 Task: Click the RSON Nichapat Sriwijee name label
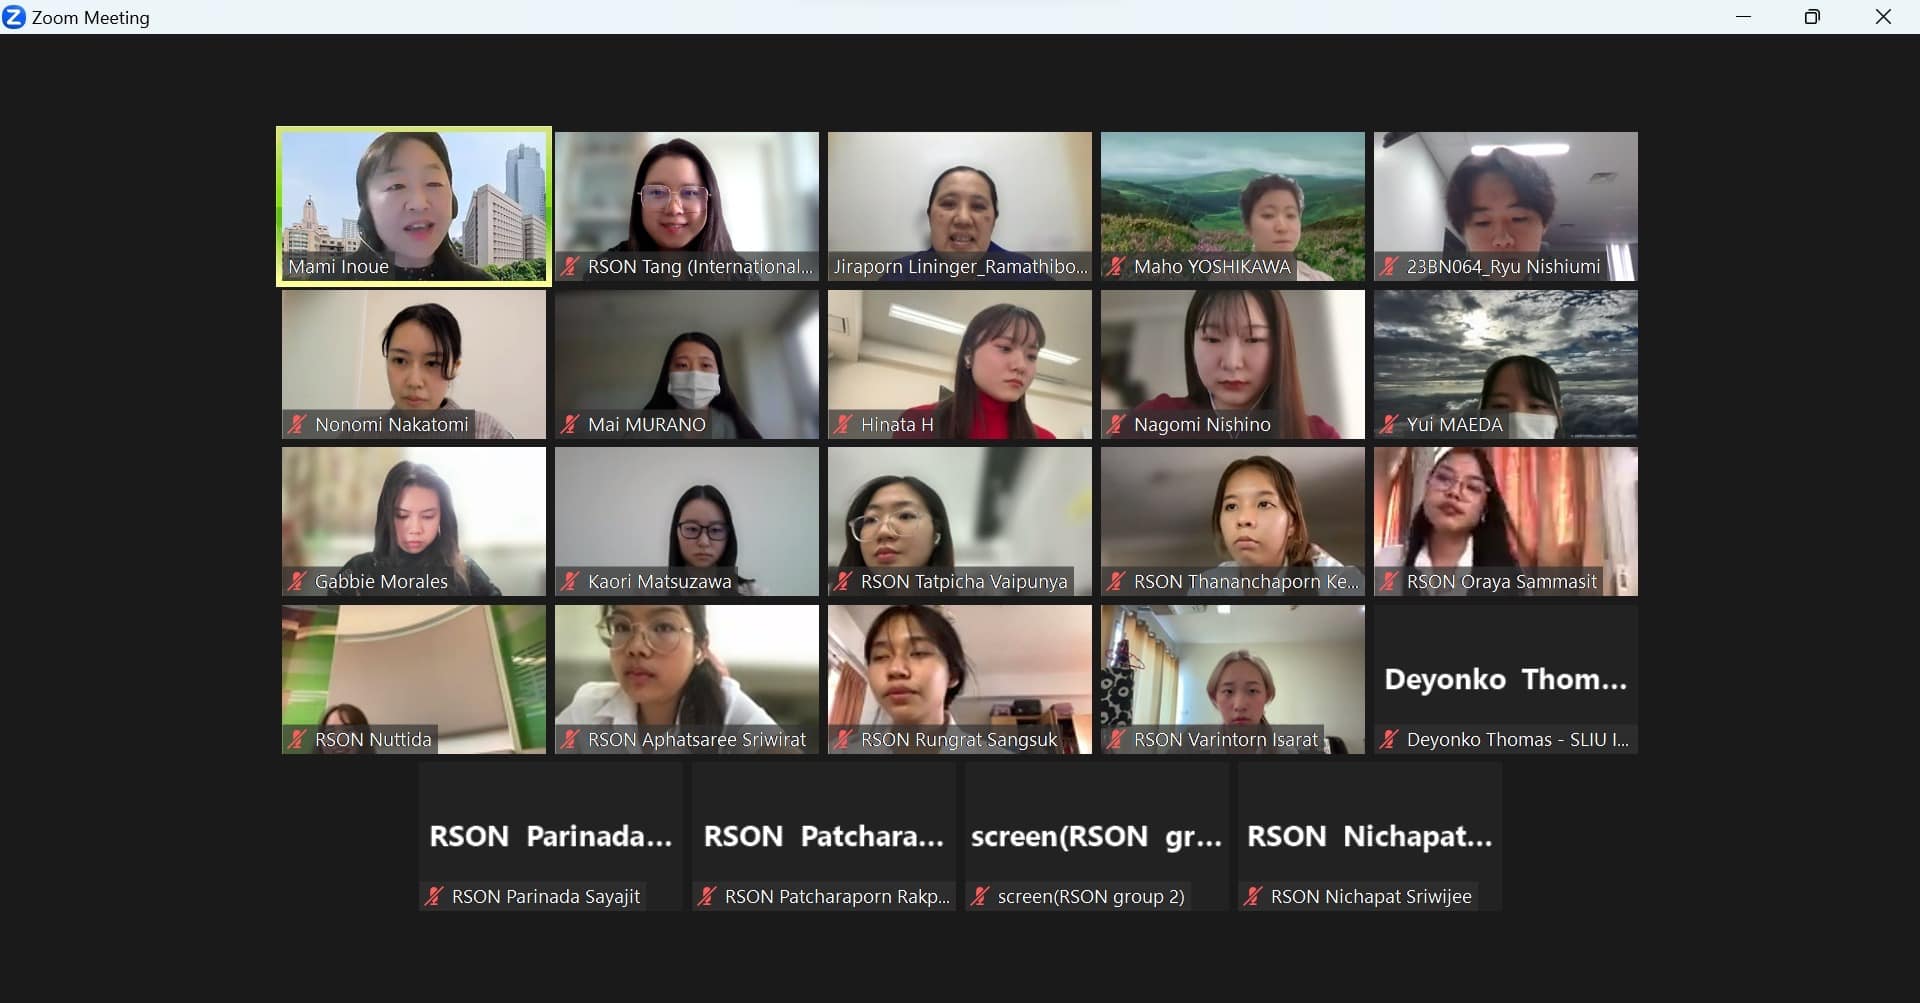coord(1371,897)
